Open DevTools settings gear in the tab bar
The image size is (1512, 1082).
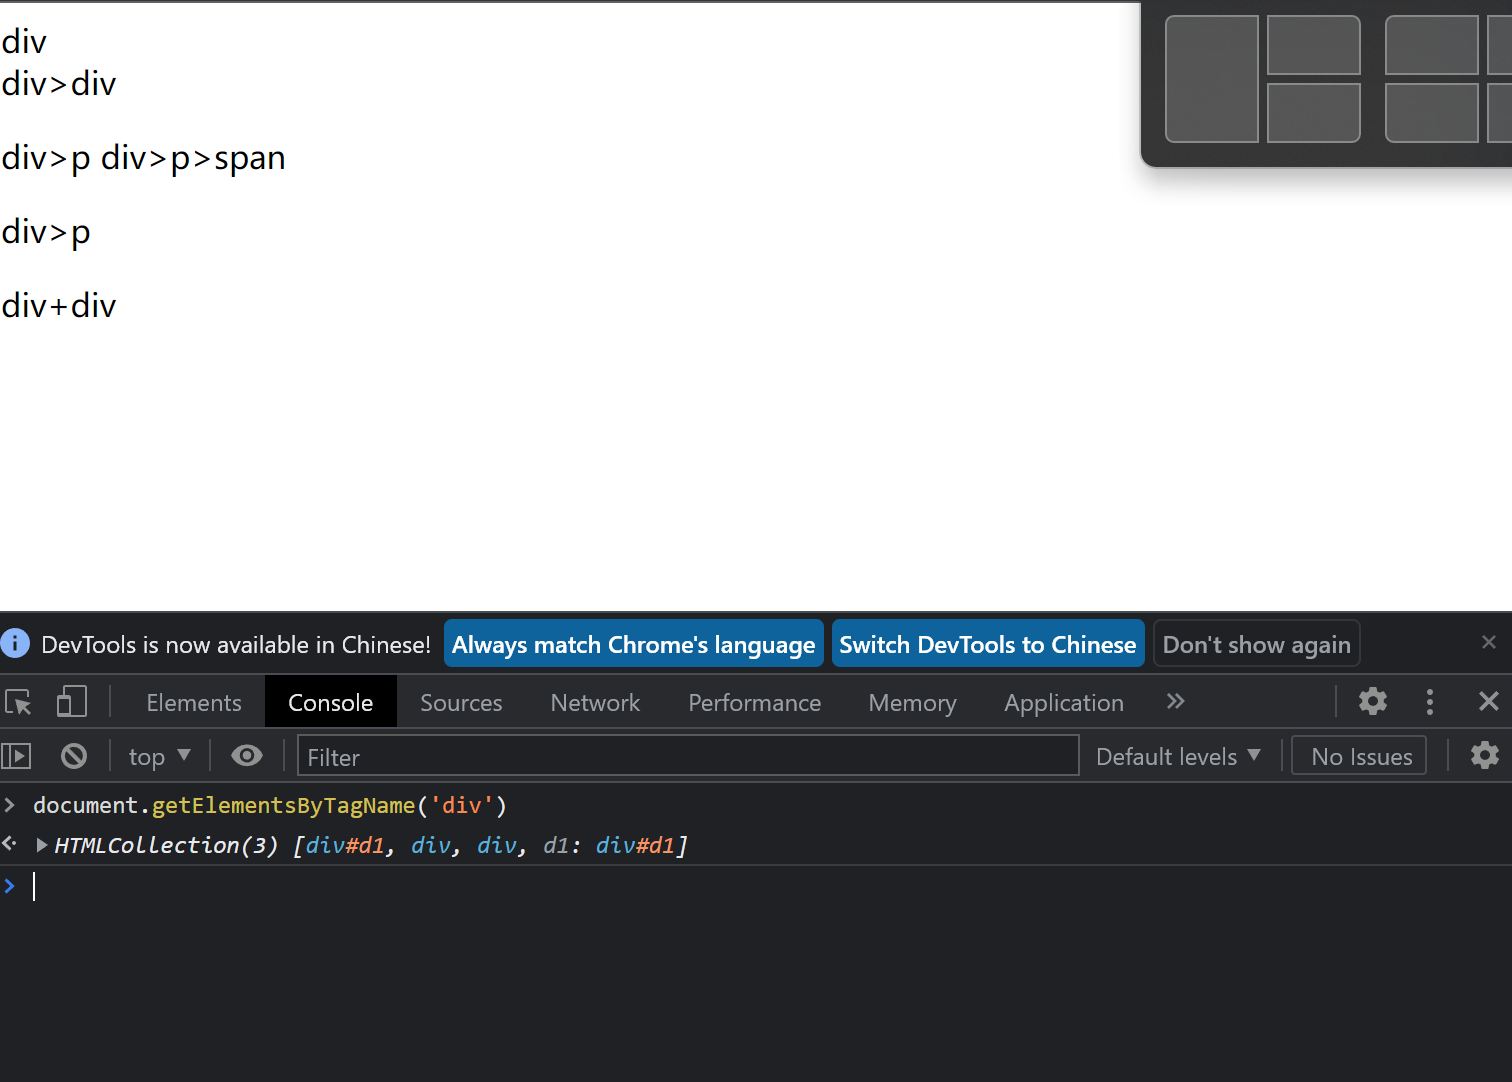tap(1373, 701)
